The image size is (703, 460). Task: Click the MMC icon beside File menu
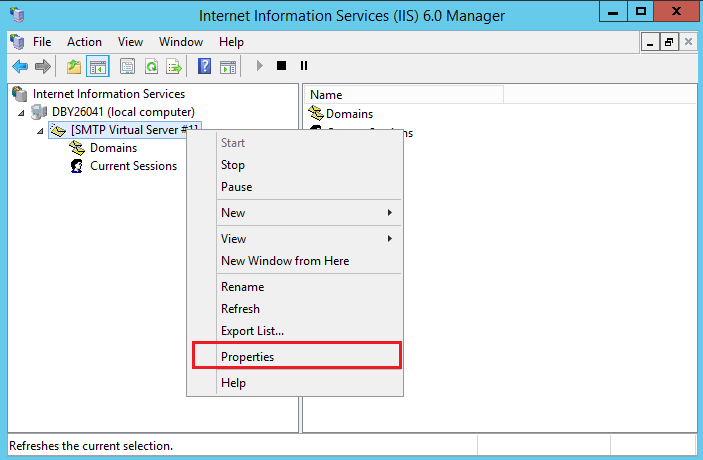pos(17,42)
